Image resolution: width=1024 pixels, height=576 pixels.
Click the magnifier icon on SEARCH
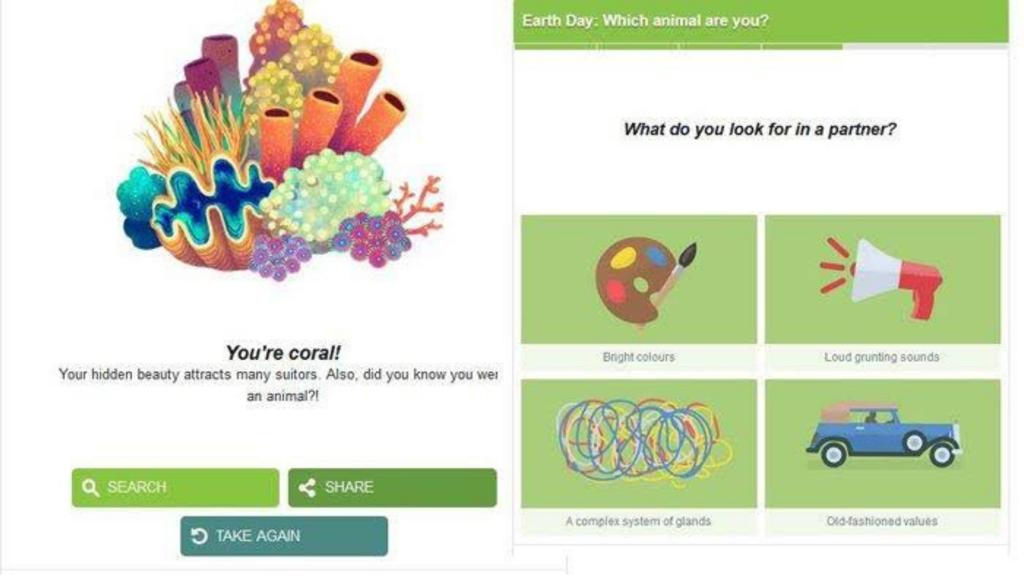coord(91,488)
